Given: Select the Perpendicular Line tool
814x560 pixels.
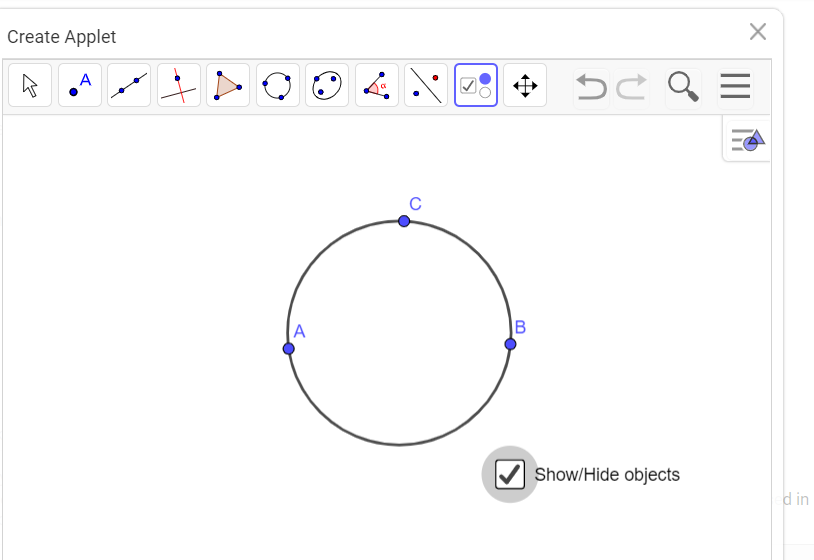Looking at the screenshot, I should (x=179, y=85).
